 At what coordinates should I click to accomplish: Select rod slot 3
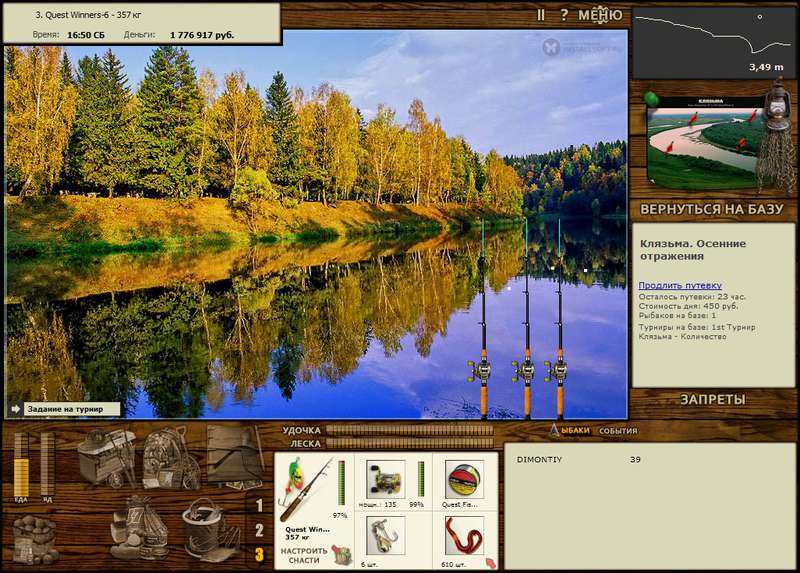[x=259, y=555]
